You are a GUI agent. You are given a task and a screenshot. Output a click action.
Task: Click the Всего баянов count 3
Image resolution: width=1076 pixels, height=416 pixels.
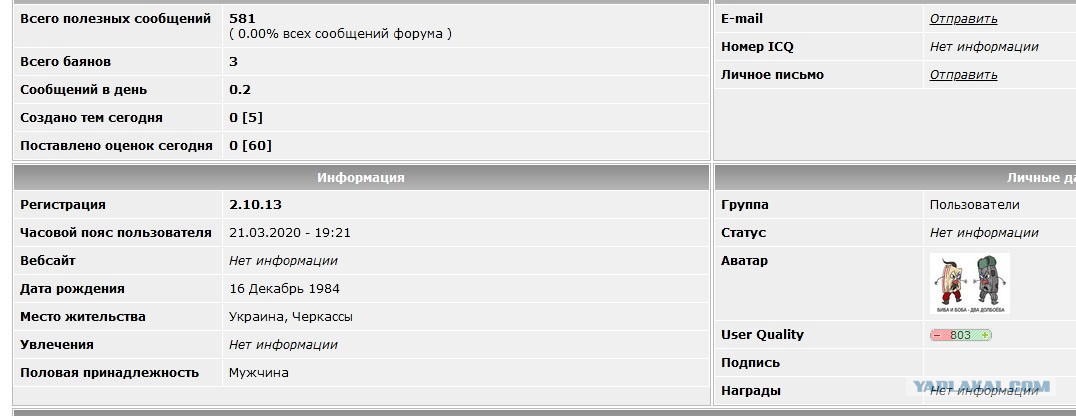(x=233, y=62)
